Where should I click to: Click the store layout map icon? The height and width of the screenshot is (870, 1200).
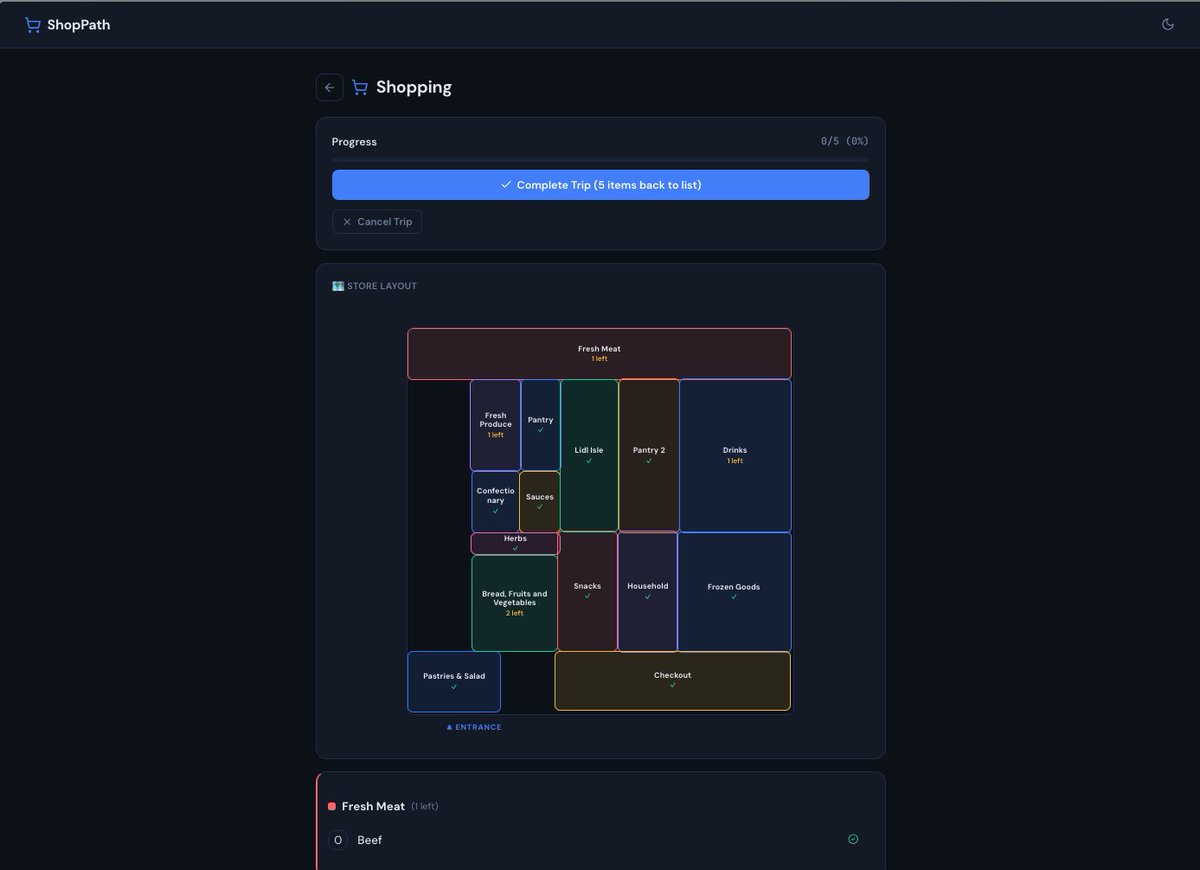point(338,286)
